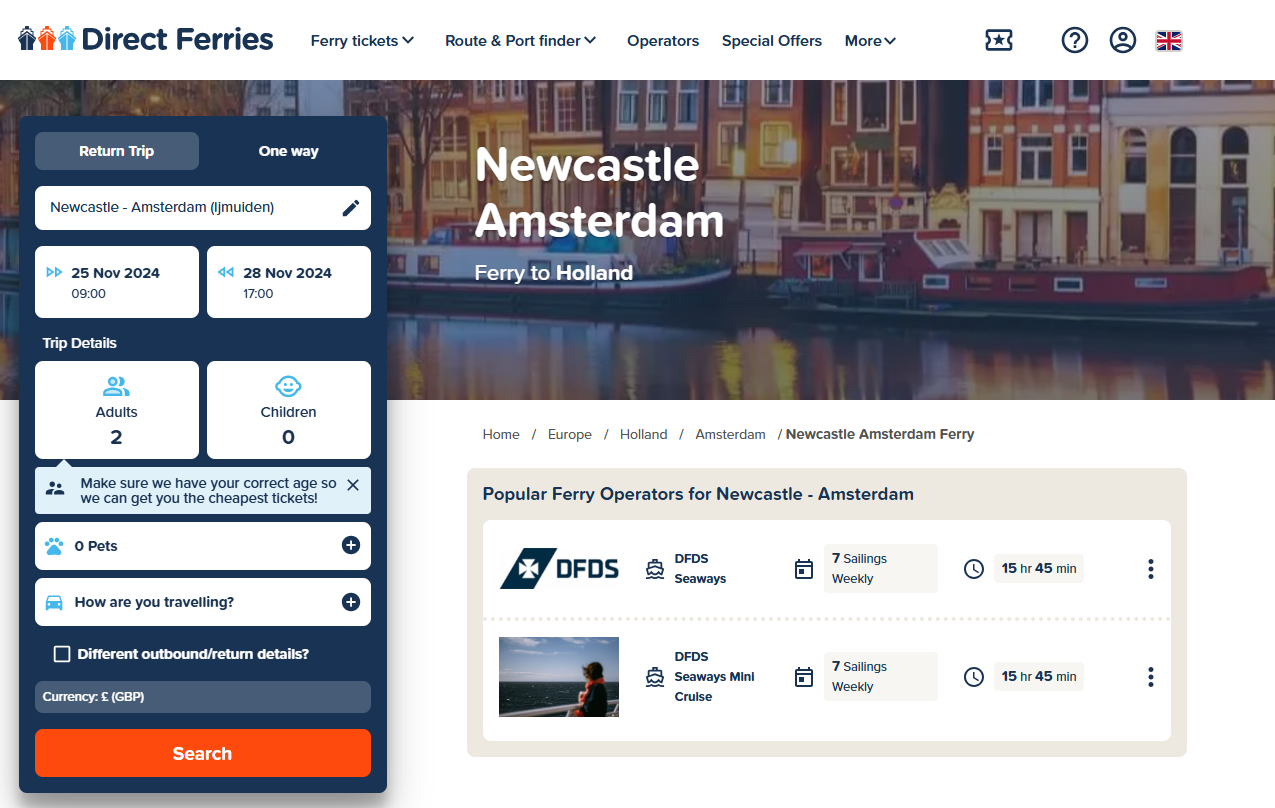
Task: Edit route using the pencil icon
Action: [x=351, y=208]
